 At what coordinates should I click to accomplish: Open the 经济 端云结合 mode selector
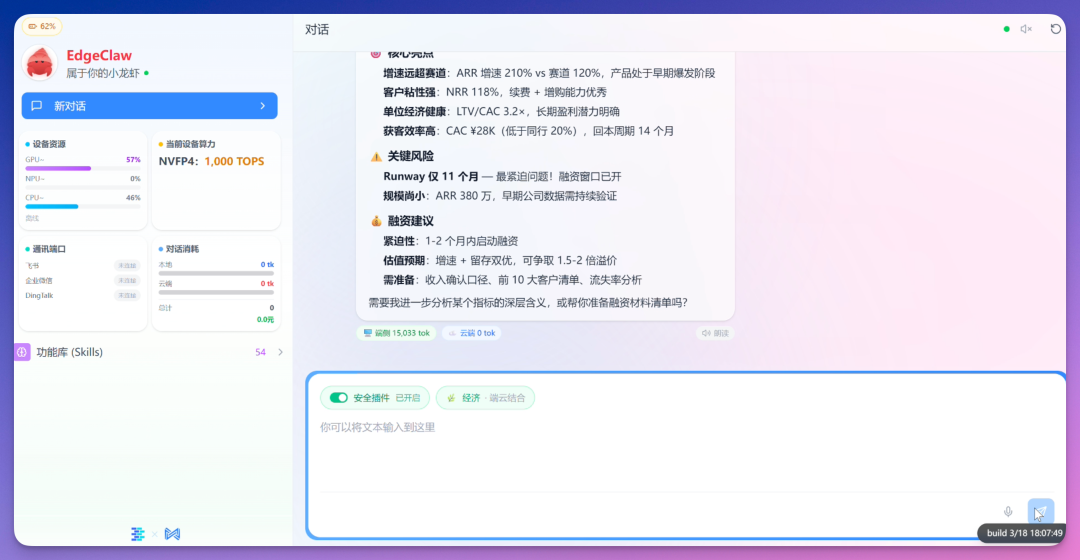pos(486,397)
